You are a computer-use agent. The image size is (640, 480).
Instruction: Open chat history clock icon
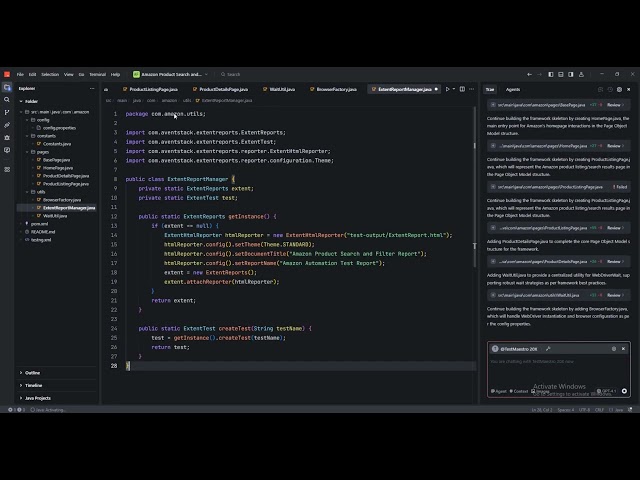pos(610,89)
